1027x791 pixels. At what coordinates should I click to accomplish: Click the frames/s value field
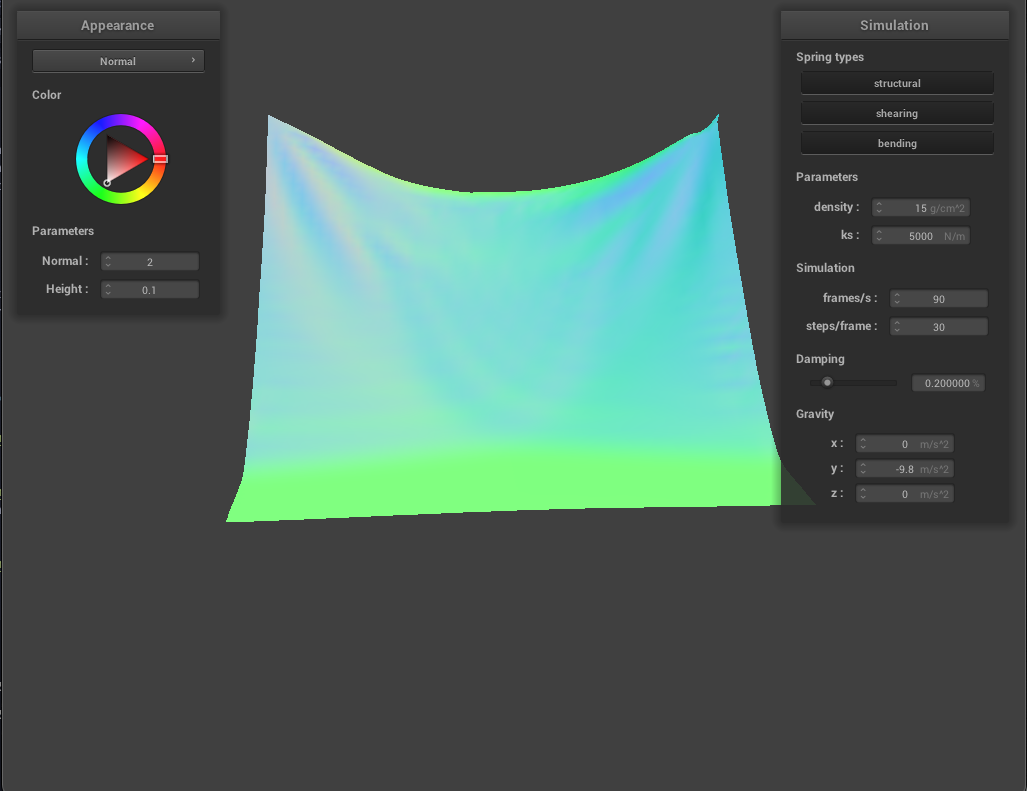coord(939,299)
